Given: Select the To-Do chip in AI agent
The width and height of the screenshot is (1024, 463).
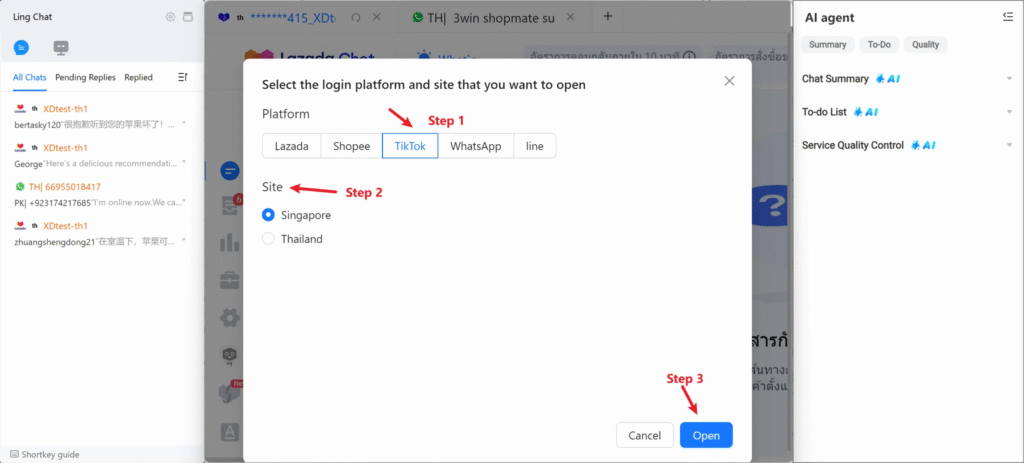Looking at the screenshot, I should [879, 44].
